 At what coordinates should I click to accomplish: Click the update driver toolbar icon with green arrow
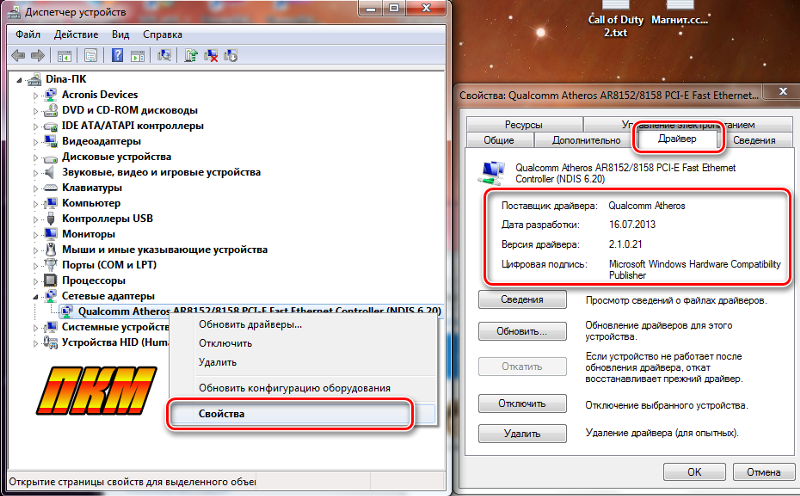[x=190, y=55]
